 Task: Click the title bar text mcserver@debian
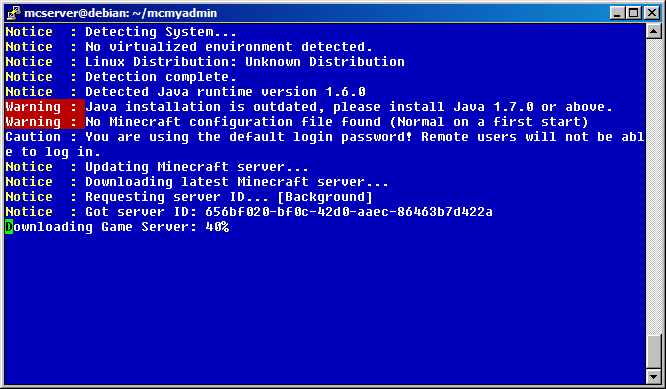121,13
